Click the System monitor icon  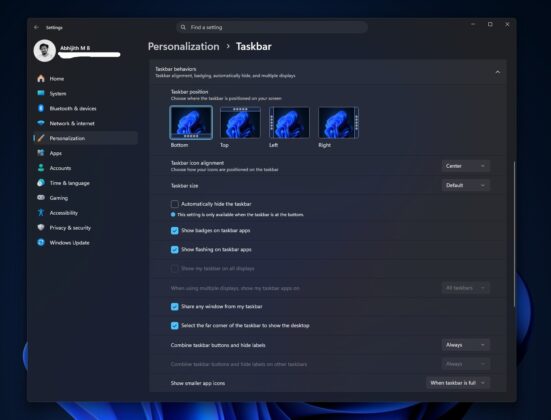(x=41, y=93)
